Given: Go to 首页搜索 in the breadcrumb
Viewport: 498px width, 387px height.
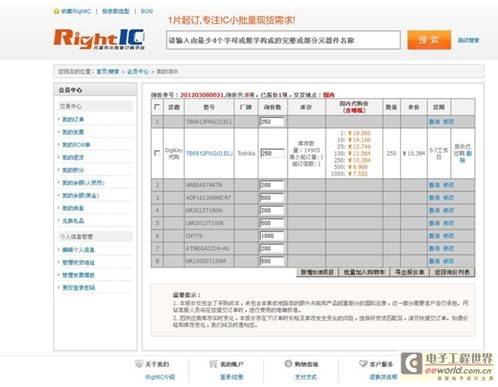Looking at the screenshot, I should (108, 72).
